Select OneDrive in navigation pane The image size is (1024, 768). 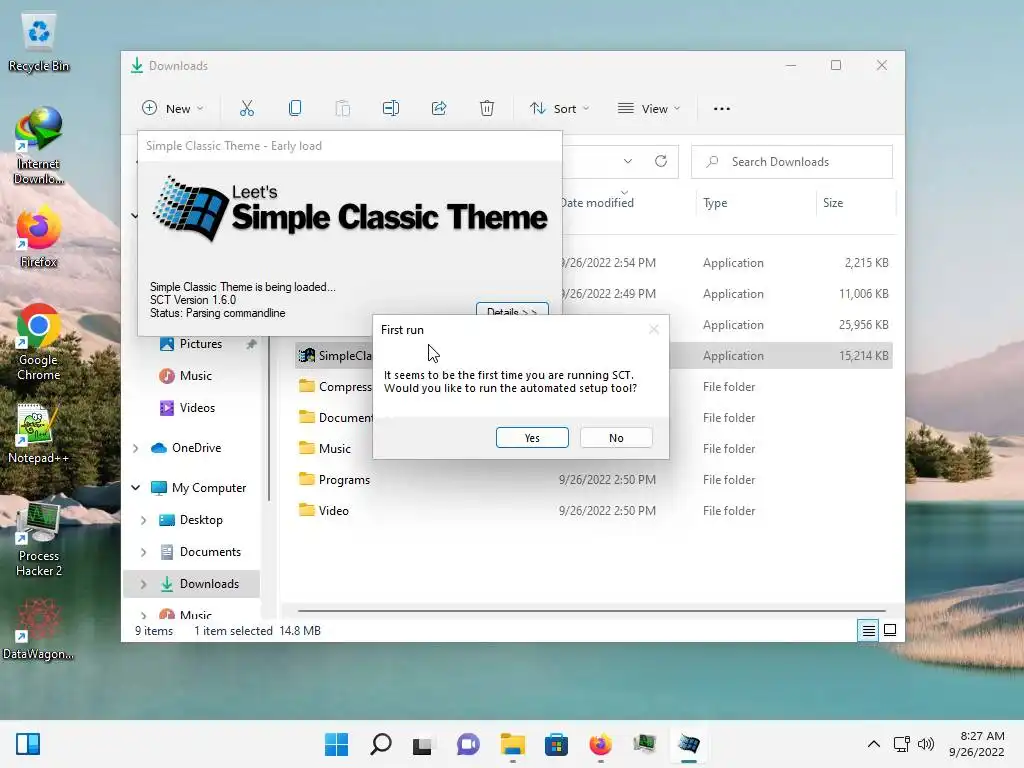point(196,448)
